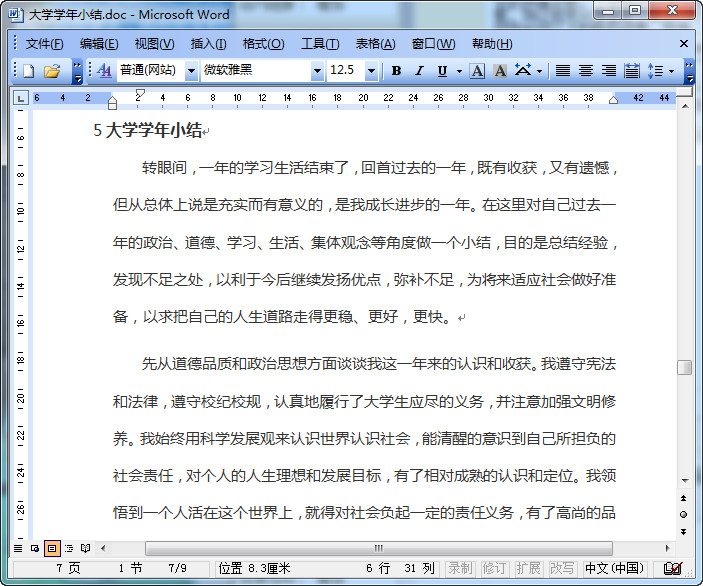The height and width of the screenshot is (586, 703).
Task: Open the 格式(O) menu
Action: click(263, 44)
